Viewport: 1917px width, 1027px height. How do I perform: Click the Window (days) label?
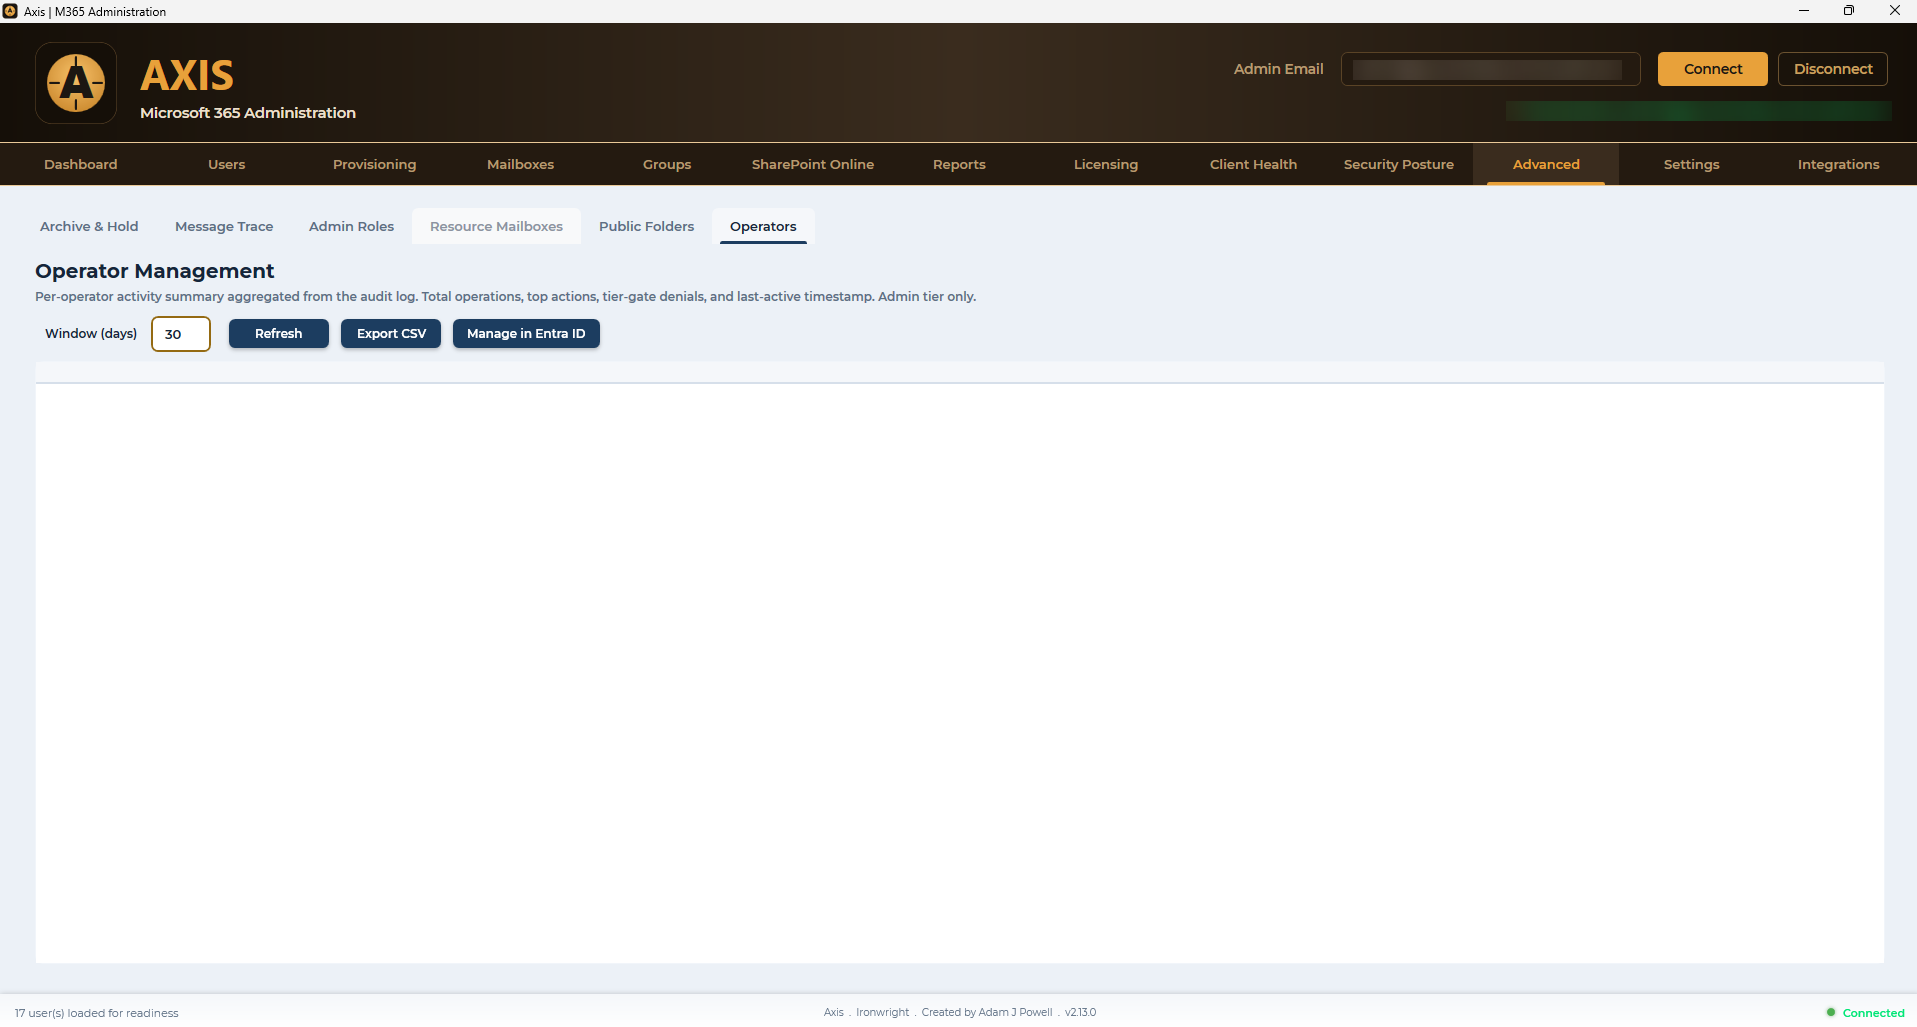point(91,333)
